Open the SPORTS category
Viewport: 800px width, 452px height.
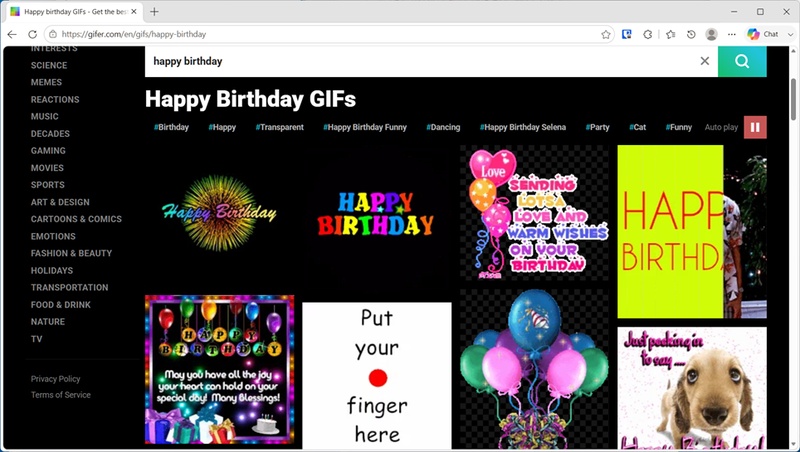[x=47, y=185]
